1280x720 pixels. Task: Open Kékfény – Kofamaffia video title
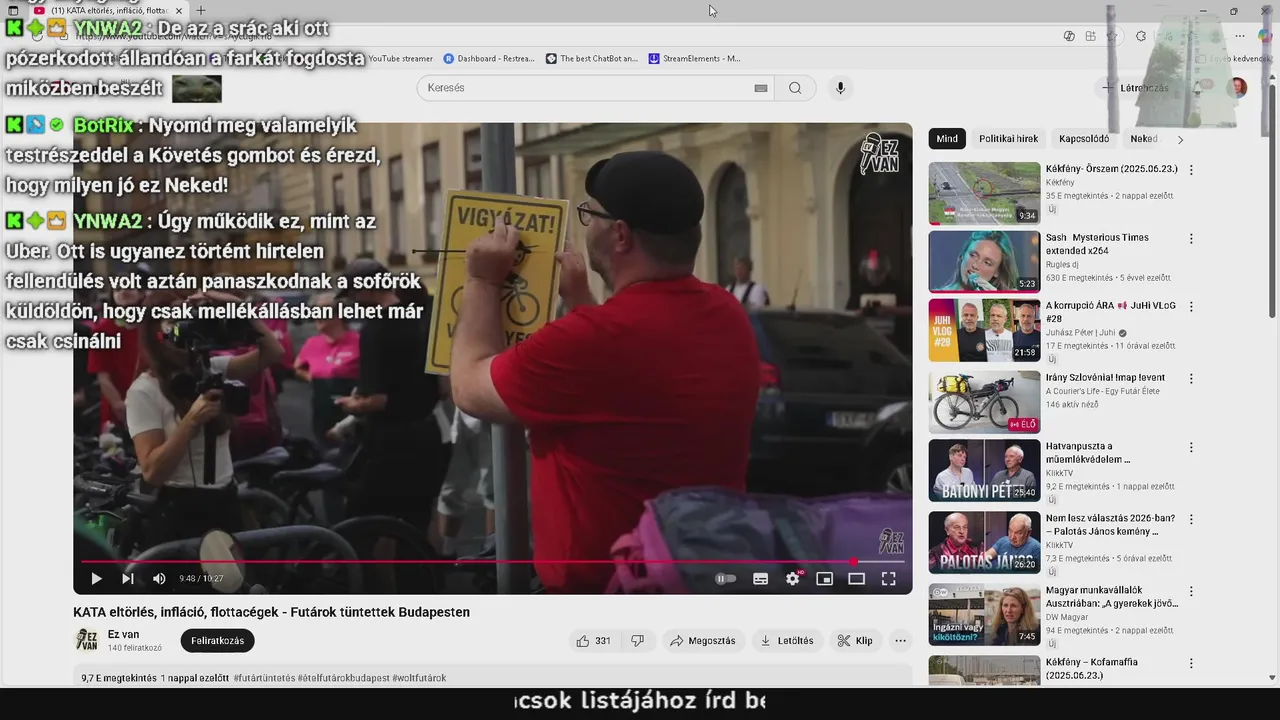pos(1092,668)
